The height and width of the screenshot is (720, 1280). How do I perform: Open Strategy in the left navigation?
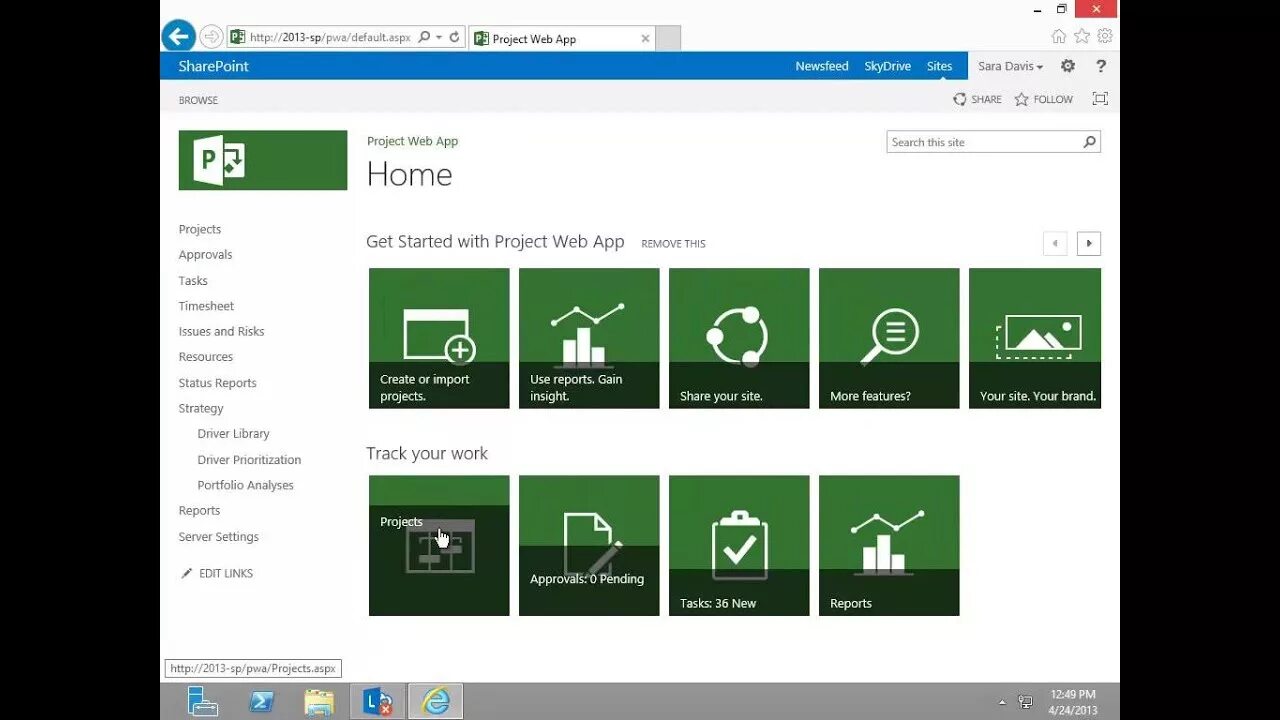click(201, 408)
